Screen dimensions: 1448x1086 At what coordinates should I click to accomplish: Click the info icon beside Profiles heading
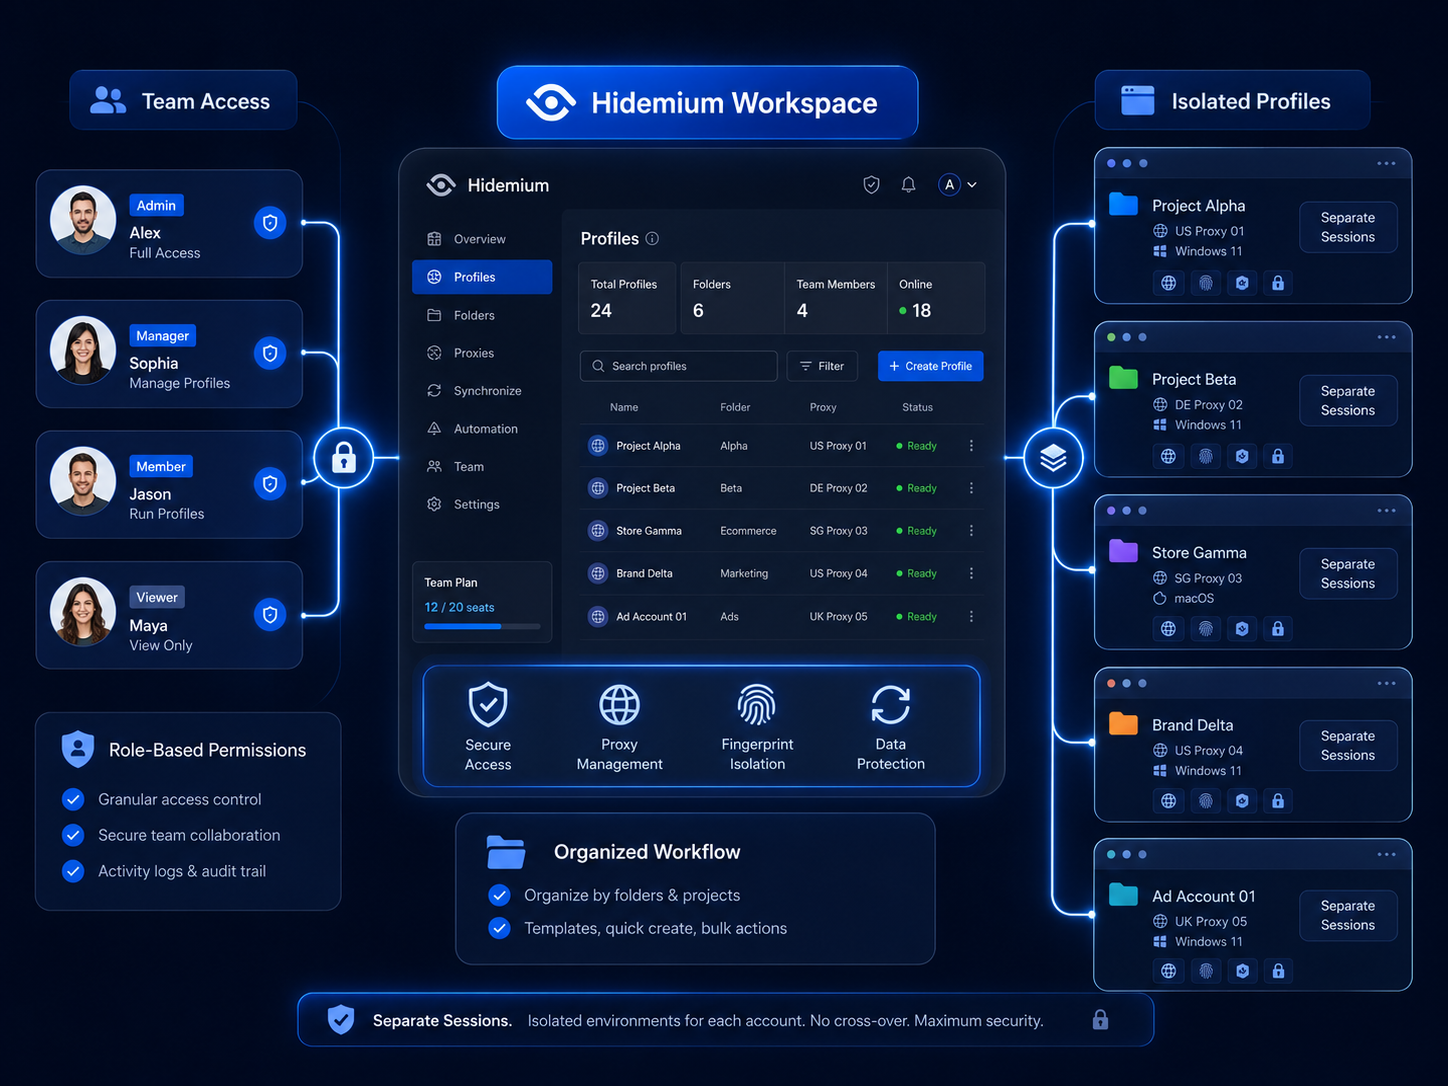[x=652, y=238]
